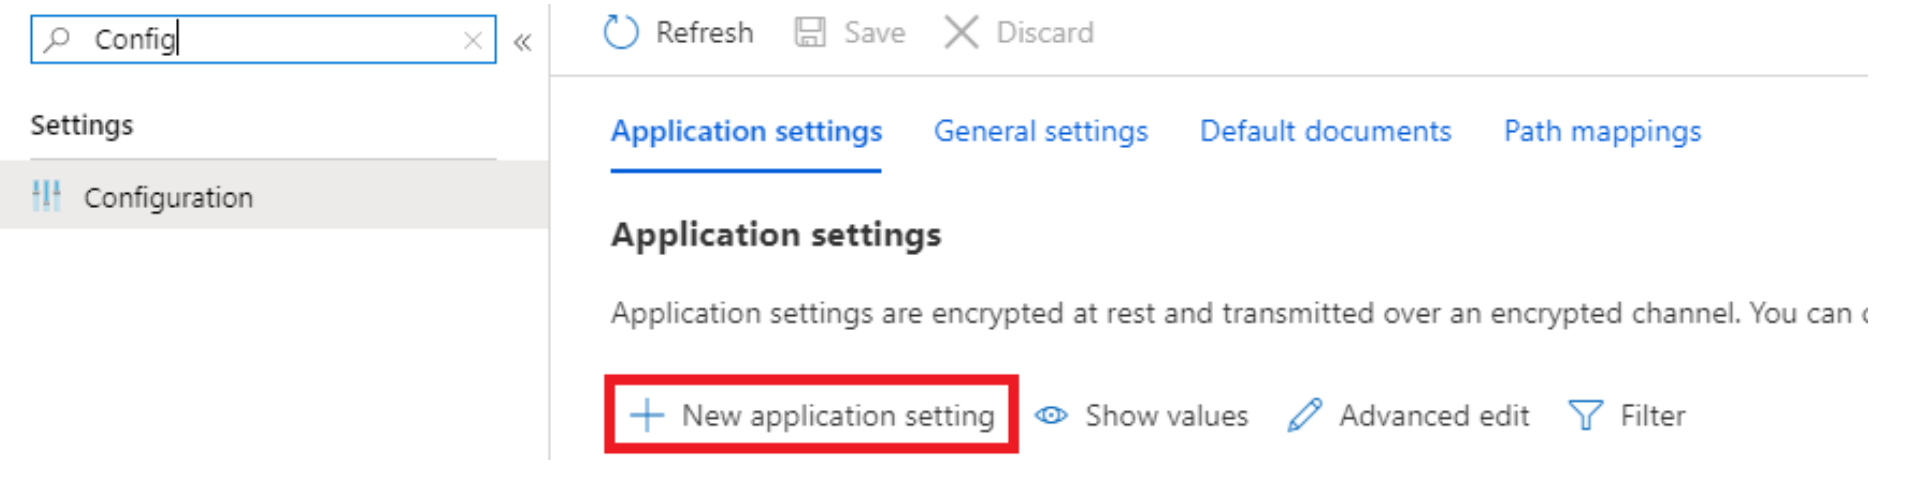
Task: Click the Filter funnel icon
Action: 1586,415
